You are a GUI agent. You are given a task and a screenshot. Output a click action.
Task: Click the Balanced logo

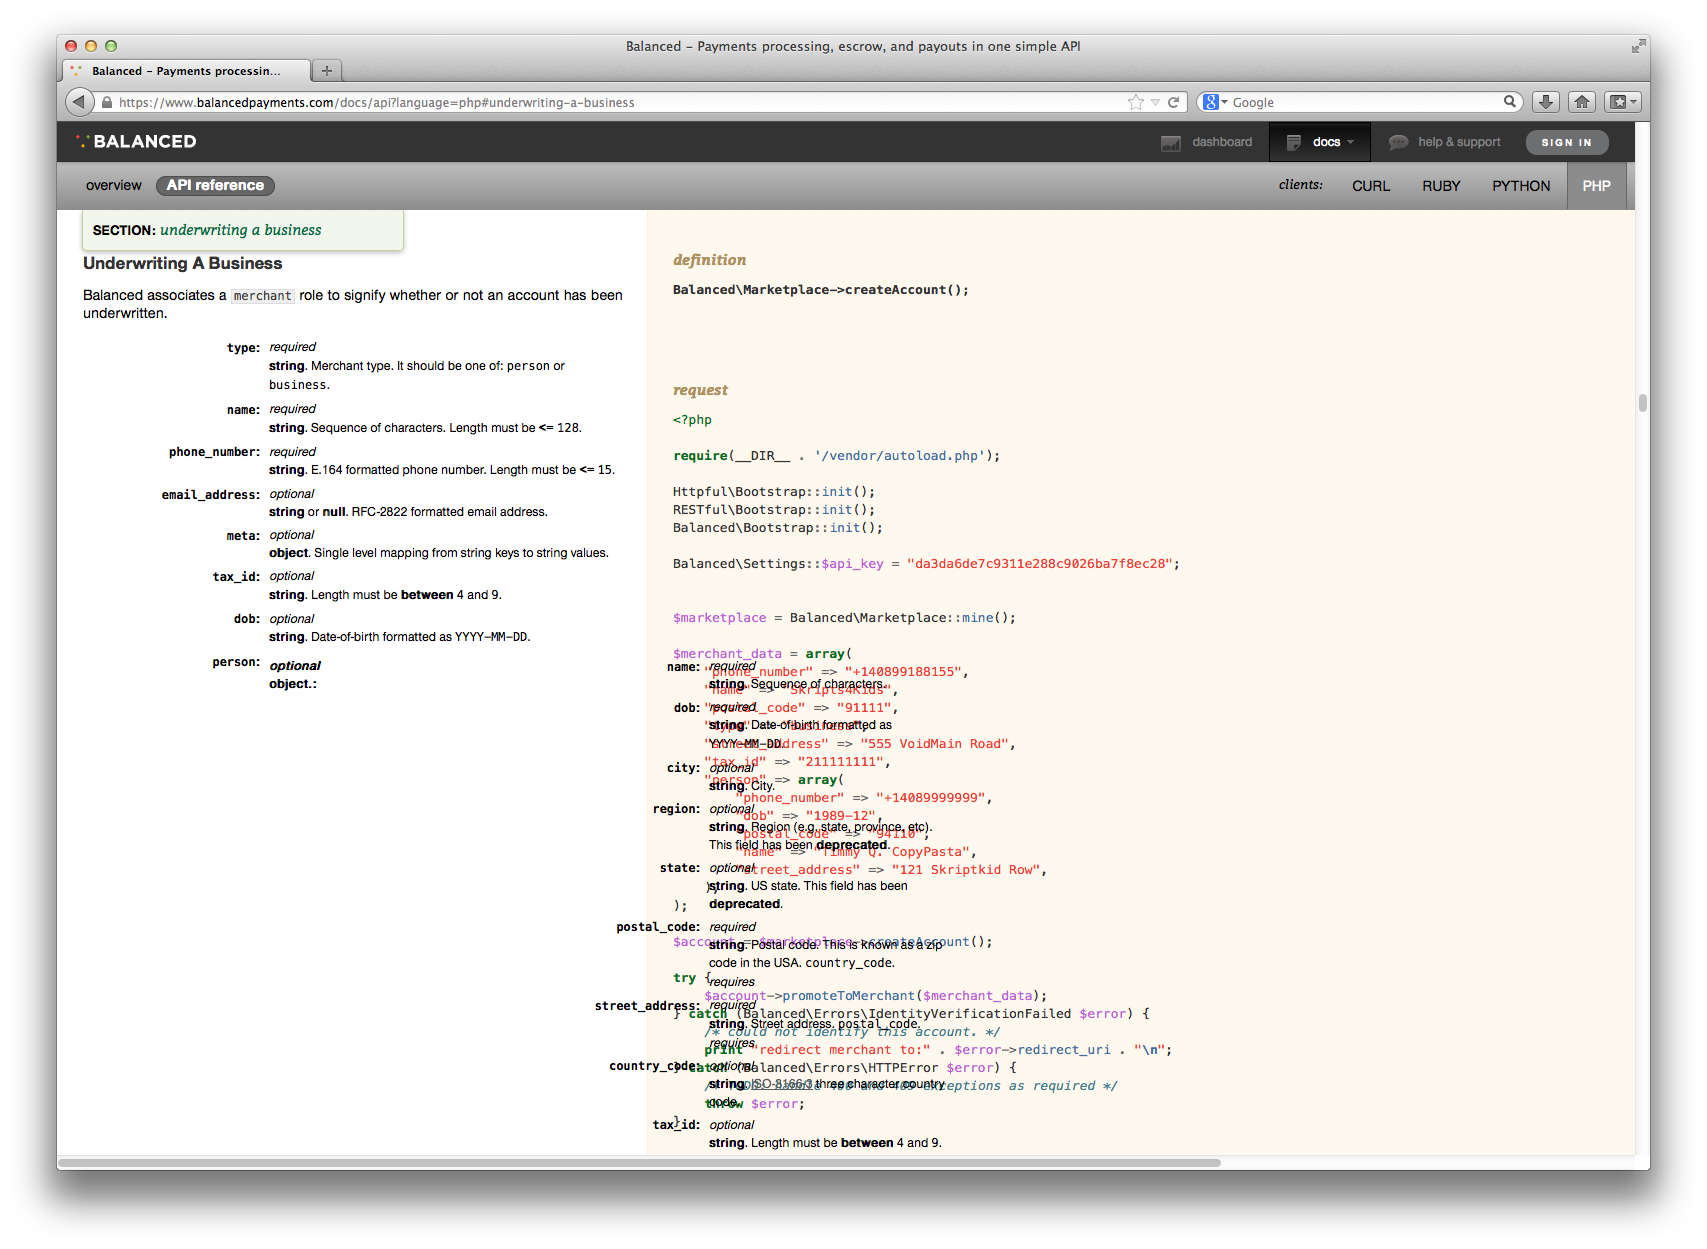point(136,141)
